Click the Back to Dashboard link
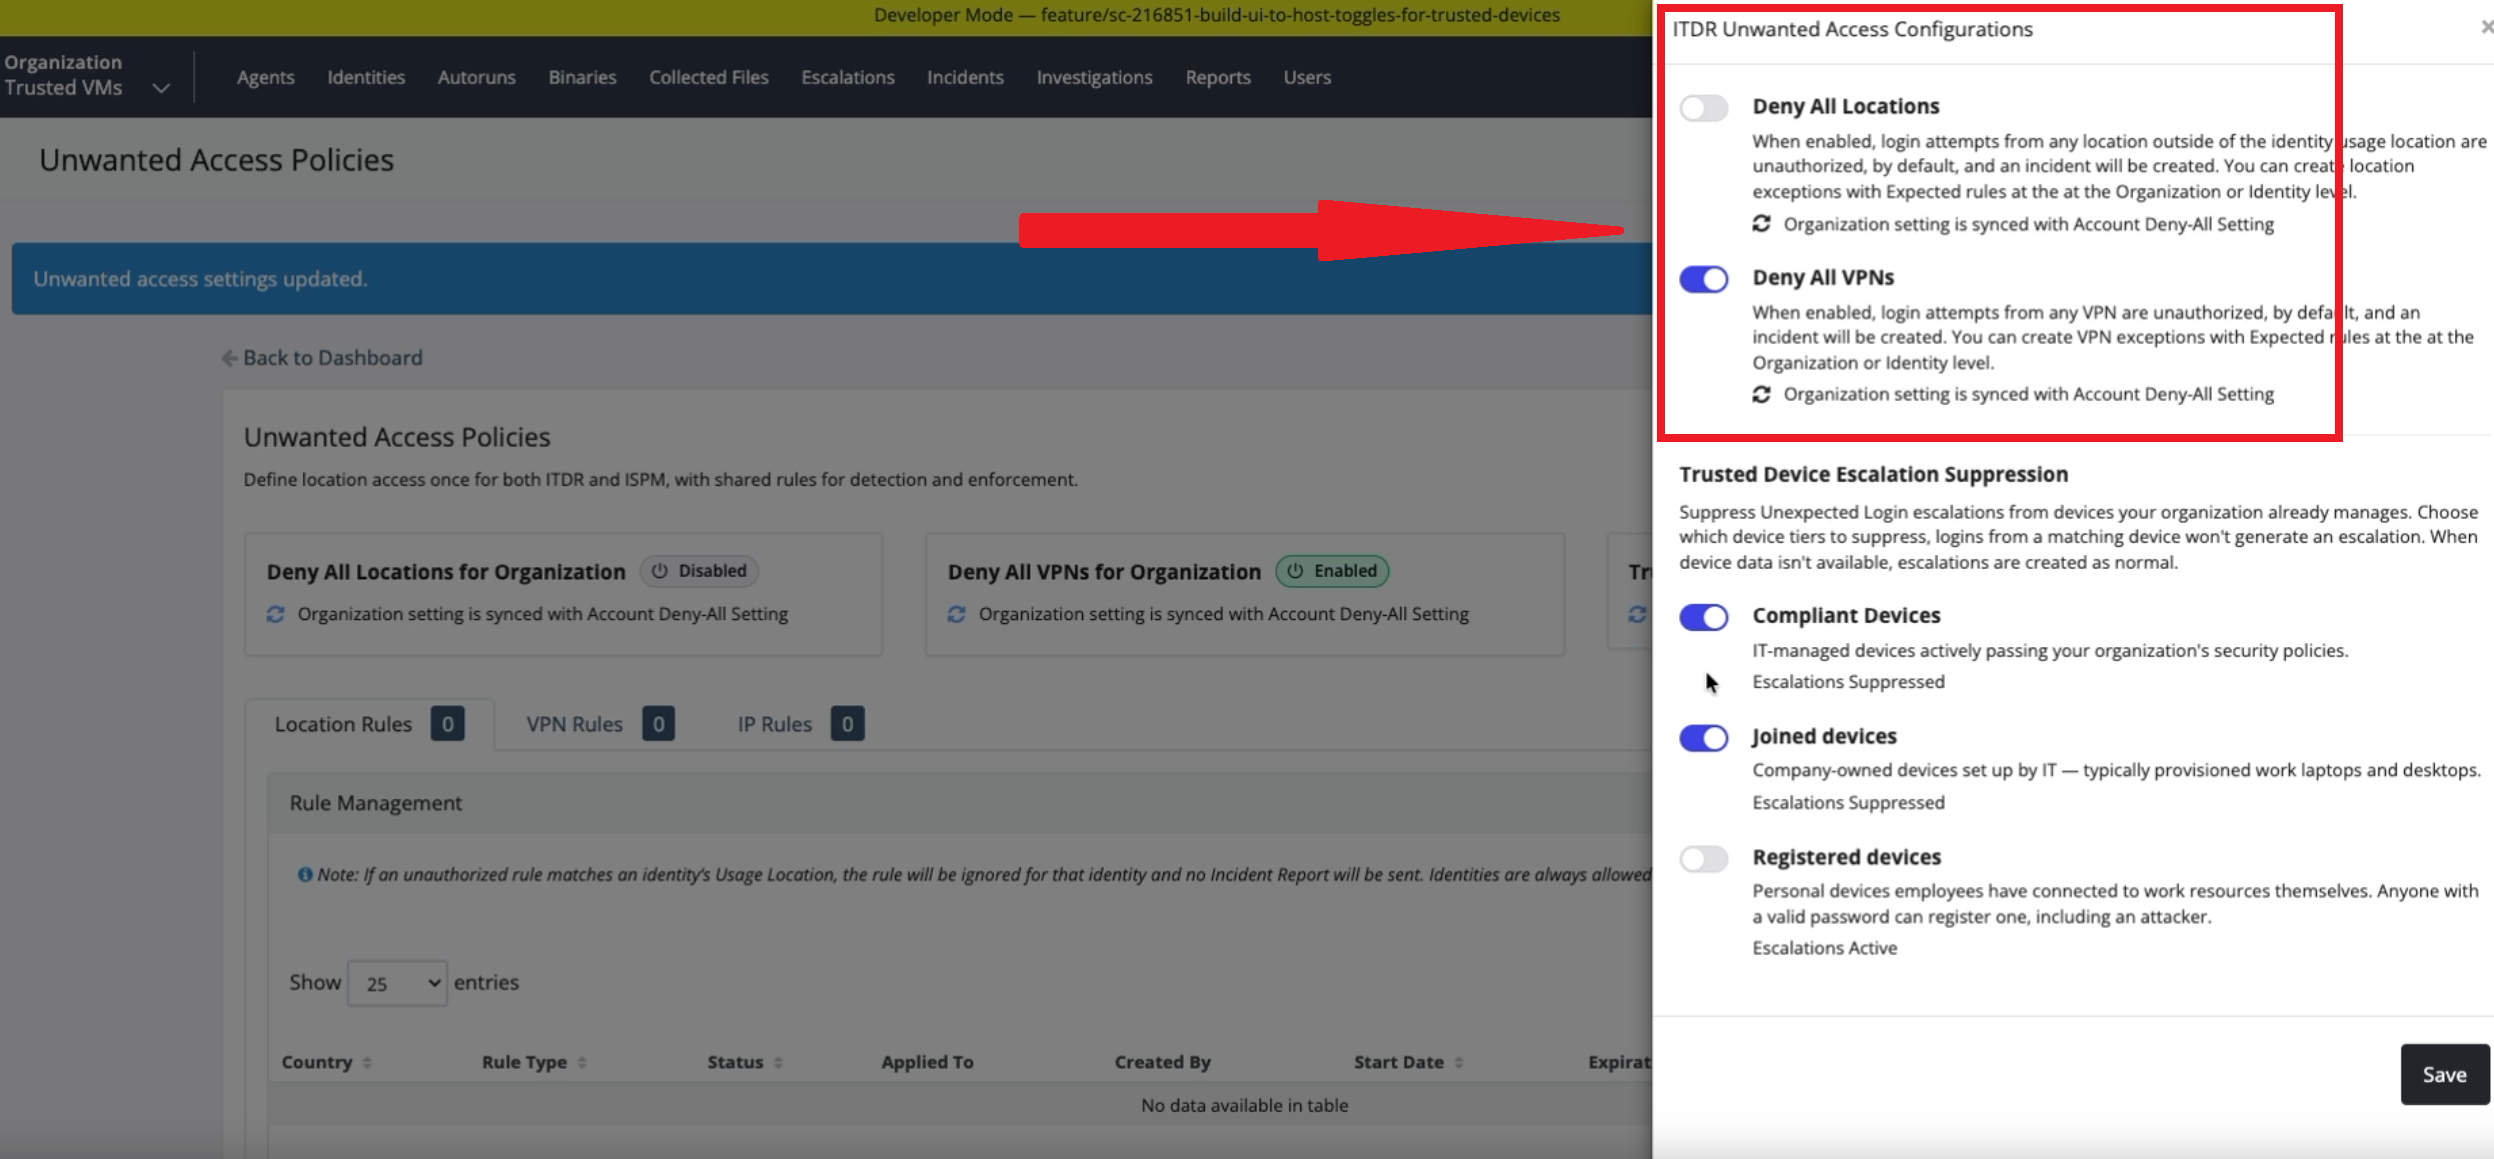Image resolution: width=2494 pixels, height=1159 pixels. tap(322, 358)
